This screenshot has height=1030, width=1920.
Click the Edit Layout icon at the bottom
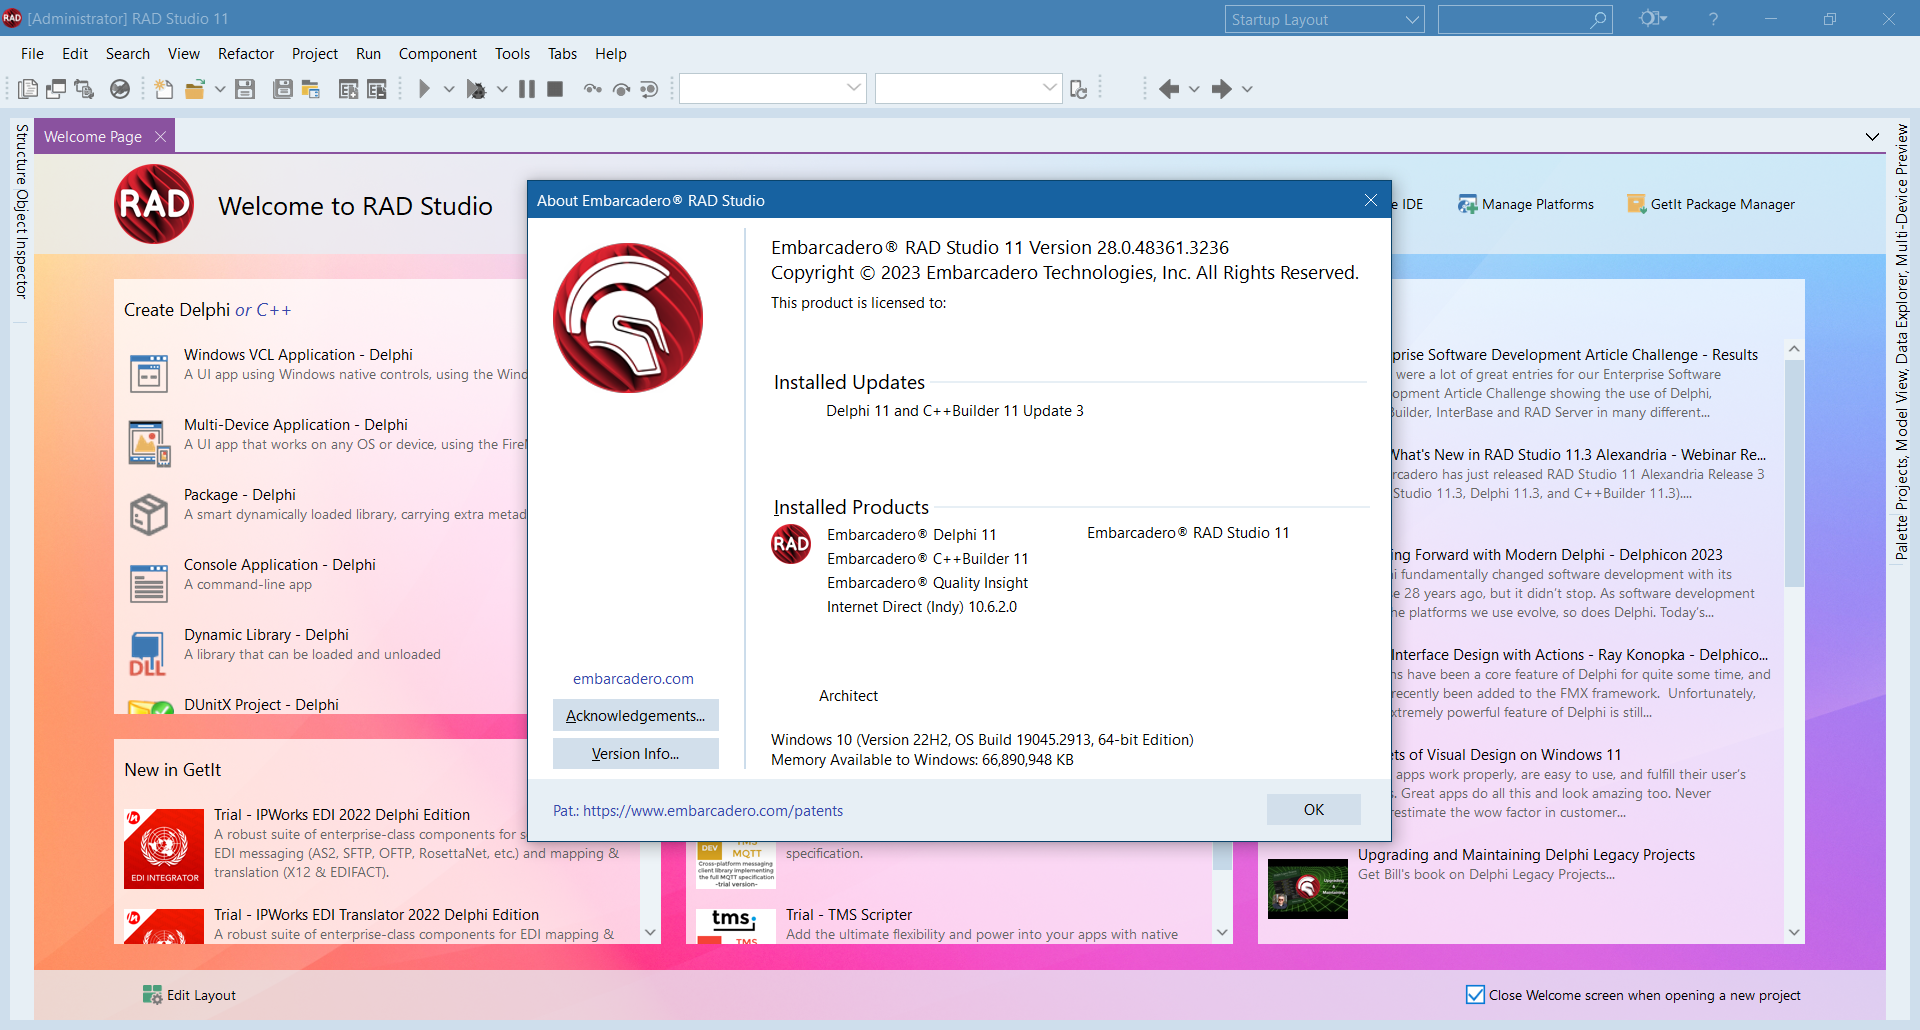(x=152, y=994)
